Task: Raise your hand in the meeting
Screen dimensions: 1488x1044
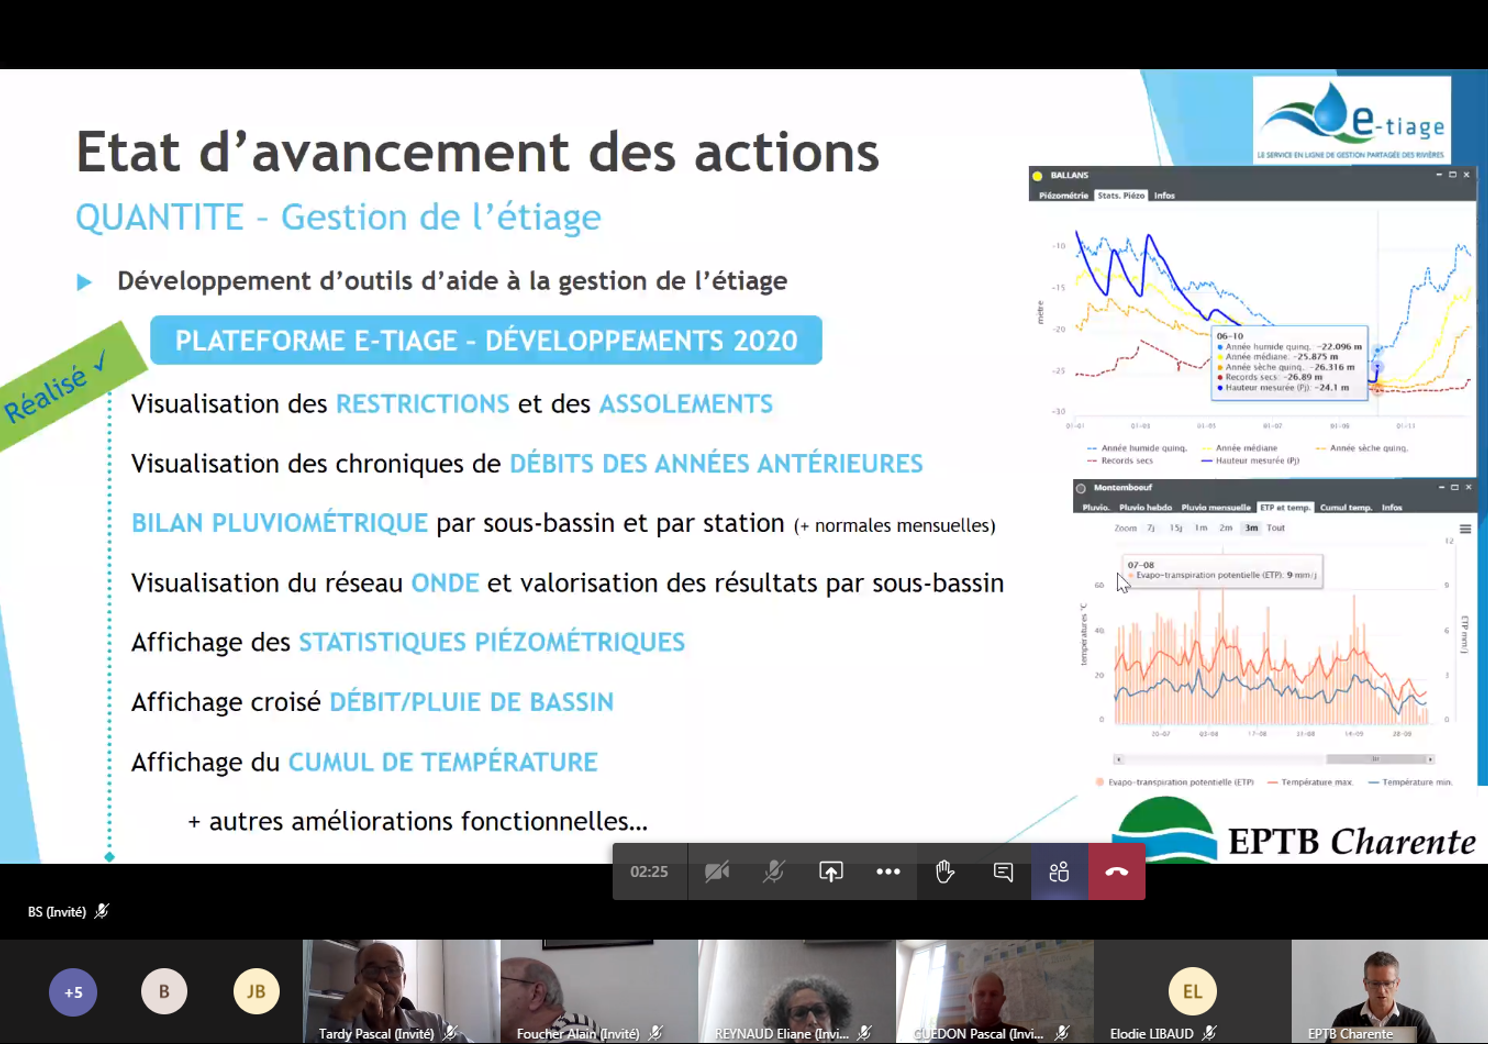Action: tap(945, 872)
